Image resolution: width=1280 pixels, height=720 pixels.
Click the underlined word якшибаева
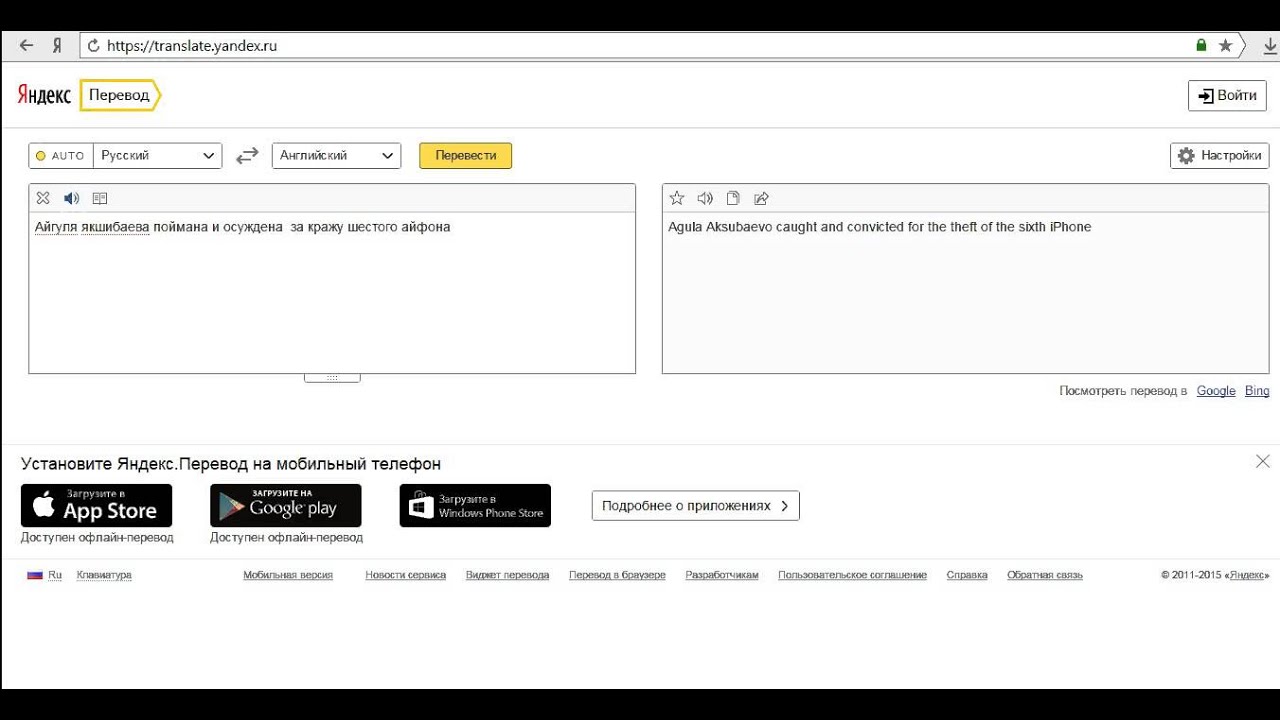click(116, 227)
